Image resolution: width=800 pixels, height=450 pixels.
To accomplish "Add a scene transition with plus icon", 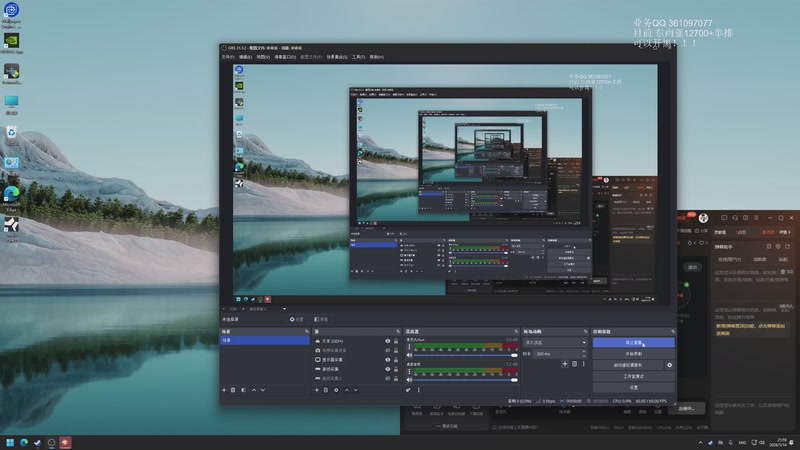I will pos(565,364).
